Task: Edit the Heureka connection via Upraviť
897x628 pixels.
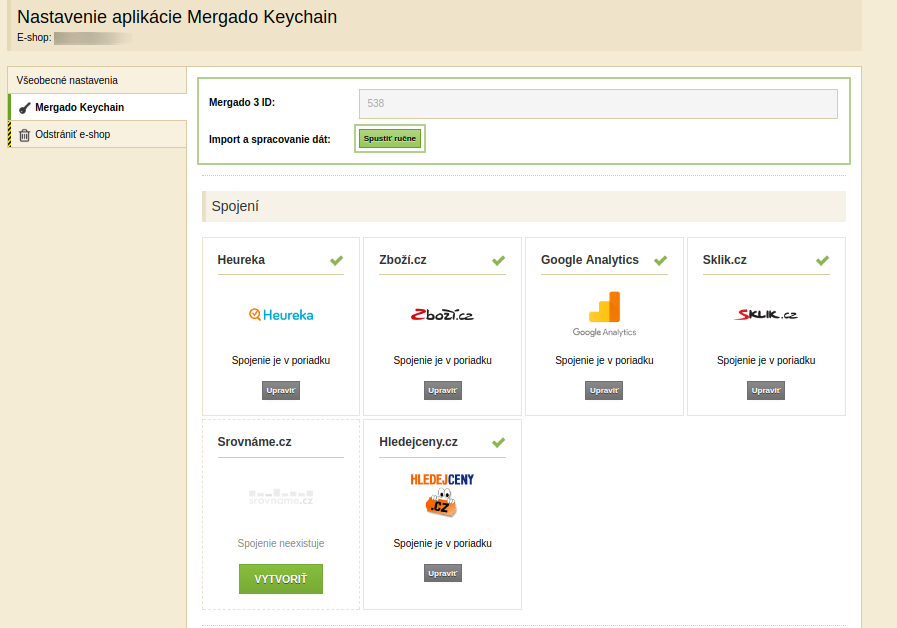Action: coord(281,390)
